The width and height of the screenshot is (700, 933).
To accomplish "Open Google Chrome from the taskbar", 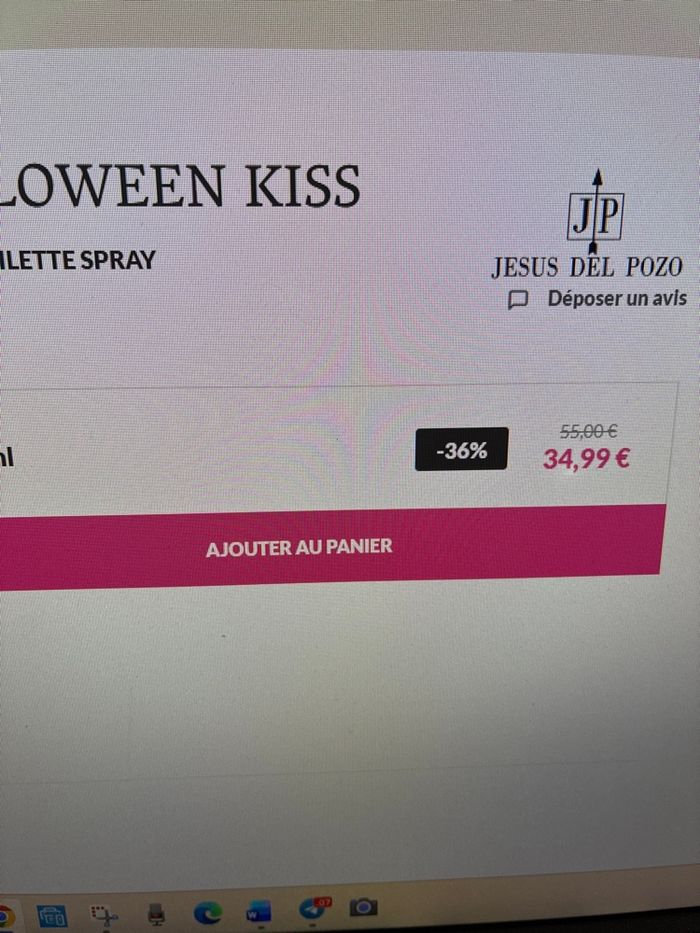I will pos(5,917).
